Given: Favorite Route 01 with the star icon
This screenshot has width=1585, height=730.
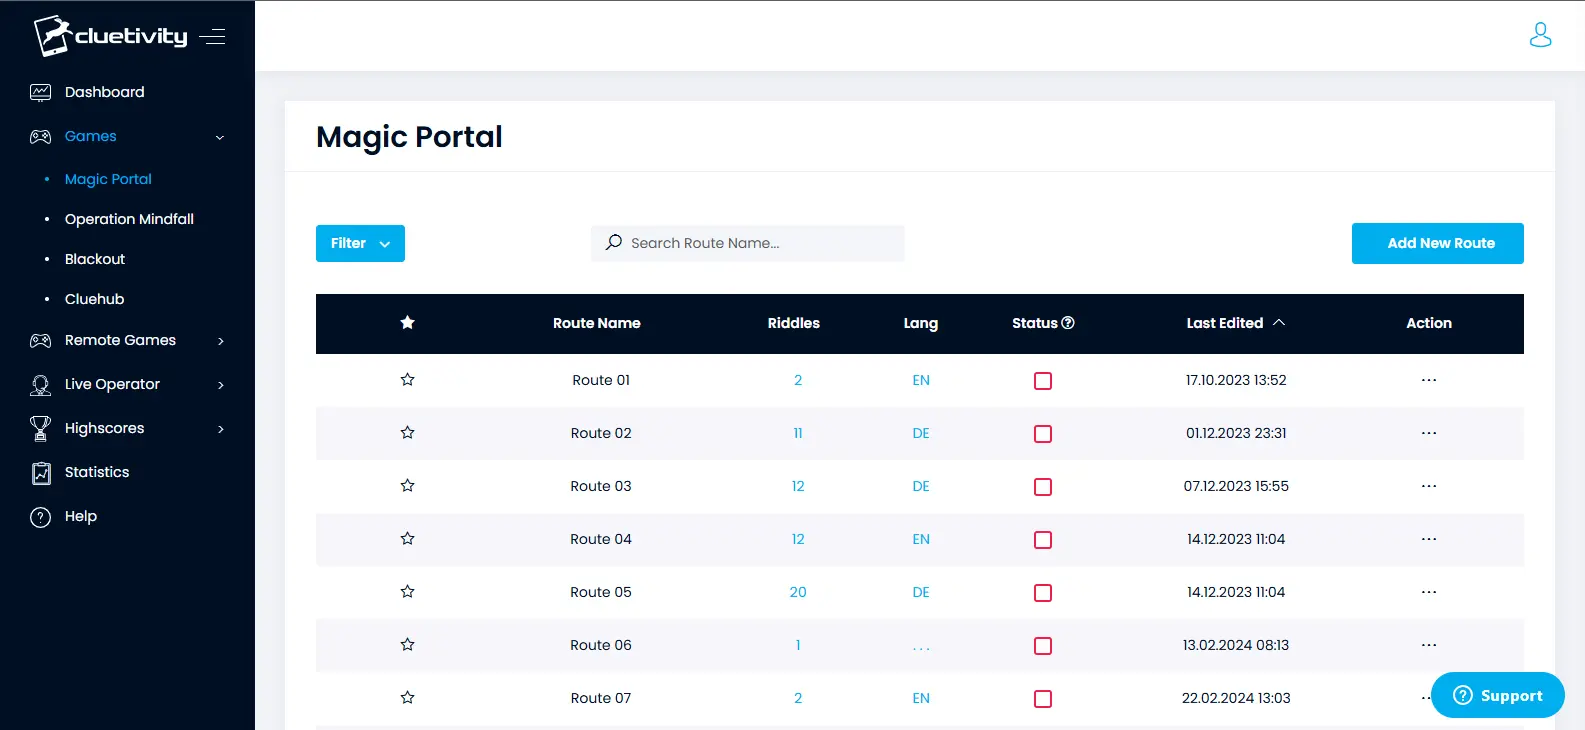Looking at the screenshot, I should coord(407,380).
